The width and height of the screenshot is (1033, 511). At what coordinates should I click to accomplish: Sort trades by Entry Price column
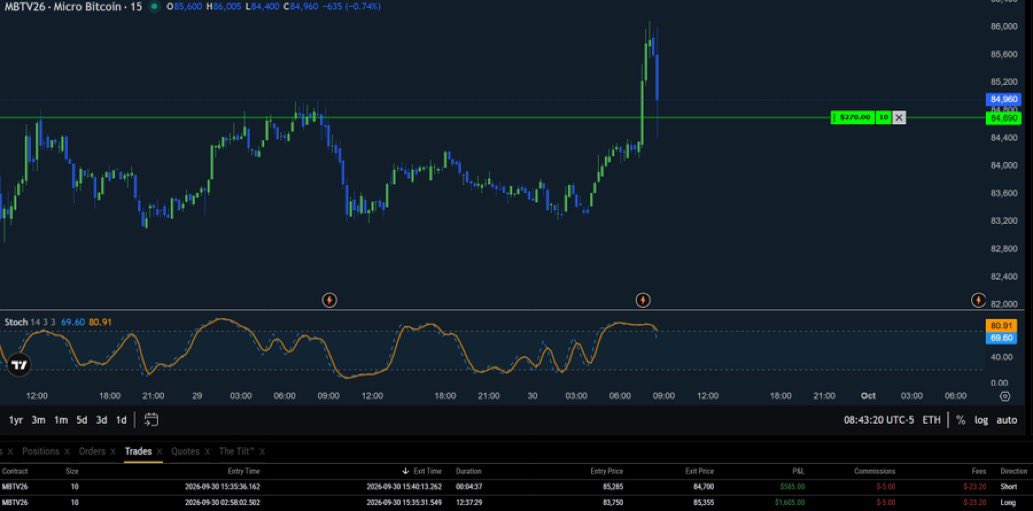607,471
